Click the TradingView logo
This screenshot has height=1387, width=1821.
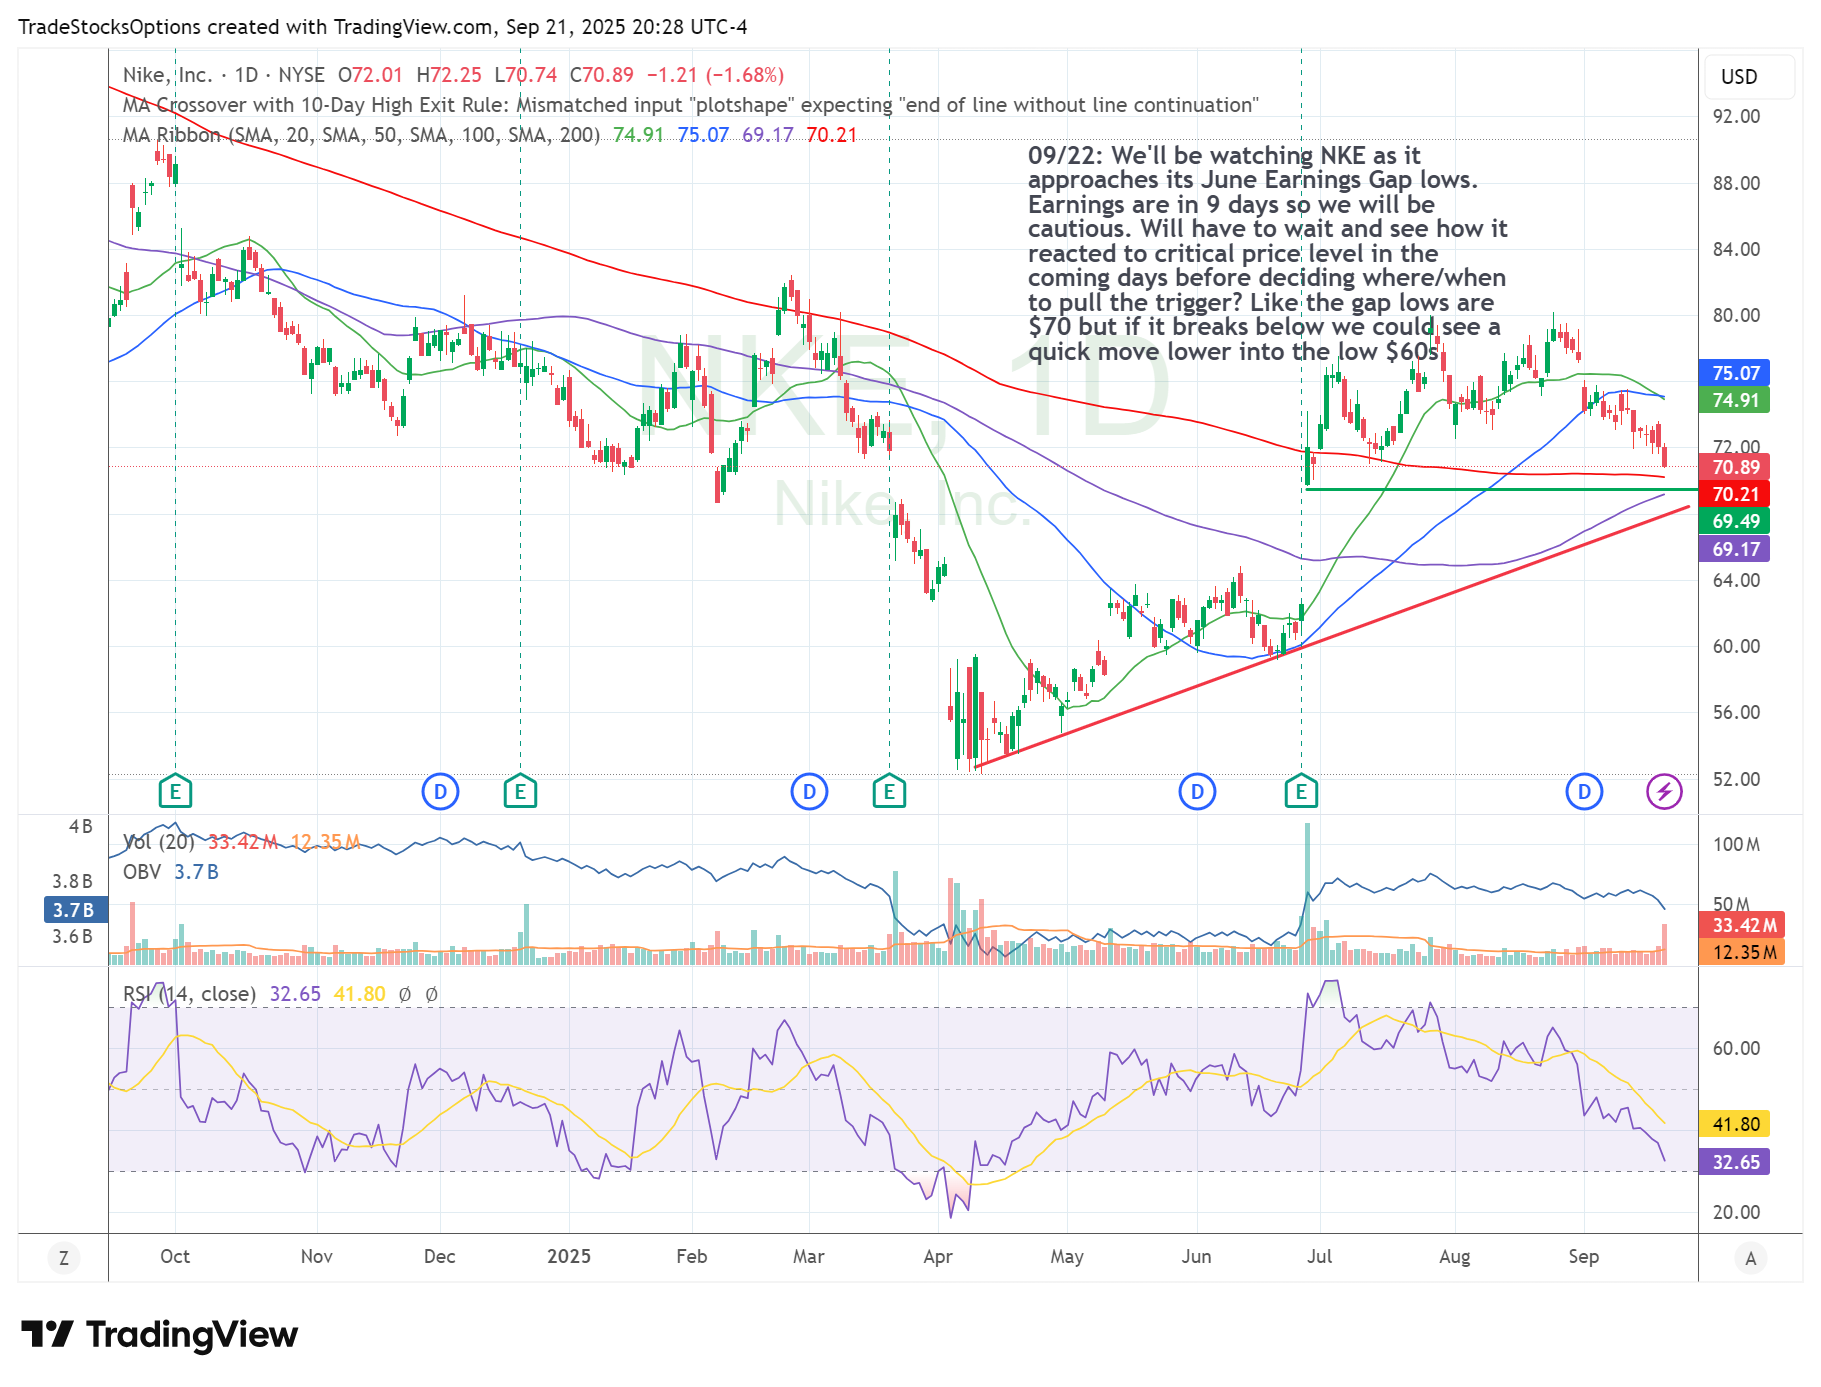point(160,1335)
